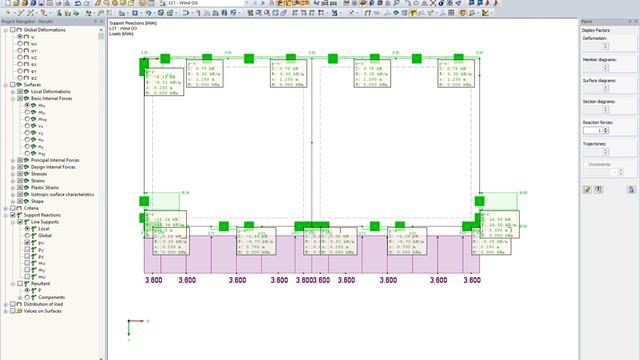
Task: Click the Undo arrow icon
Action: tap(78, 3)
